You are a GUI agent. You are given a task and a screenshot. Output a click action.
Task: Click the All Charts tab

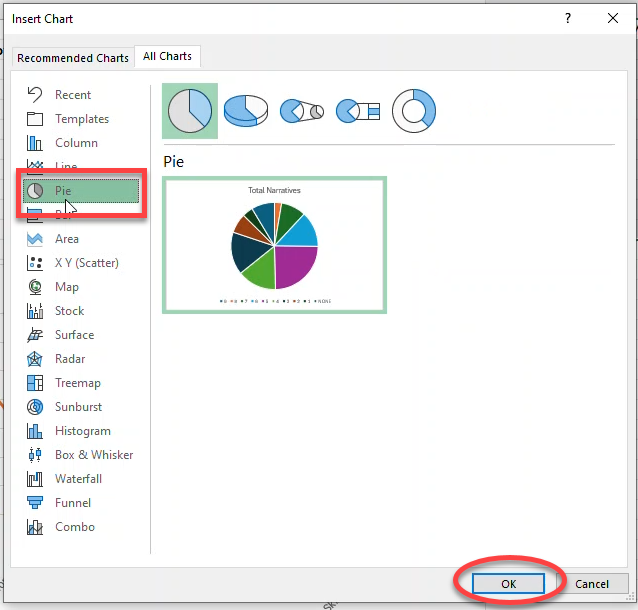(x=168, y=57)
